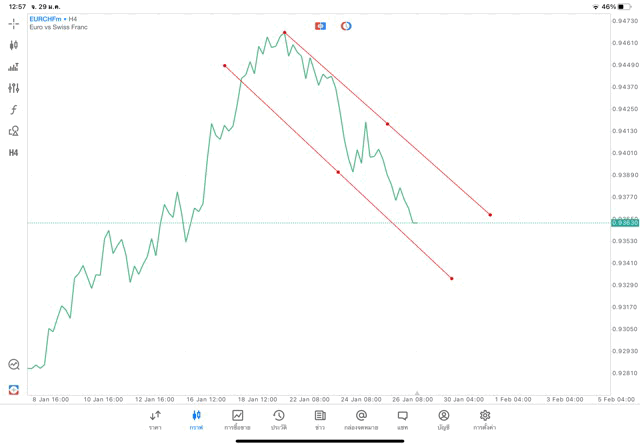Open the indicators function icon

[x=14, y=110]
